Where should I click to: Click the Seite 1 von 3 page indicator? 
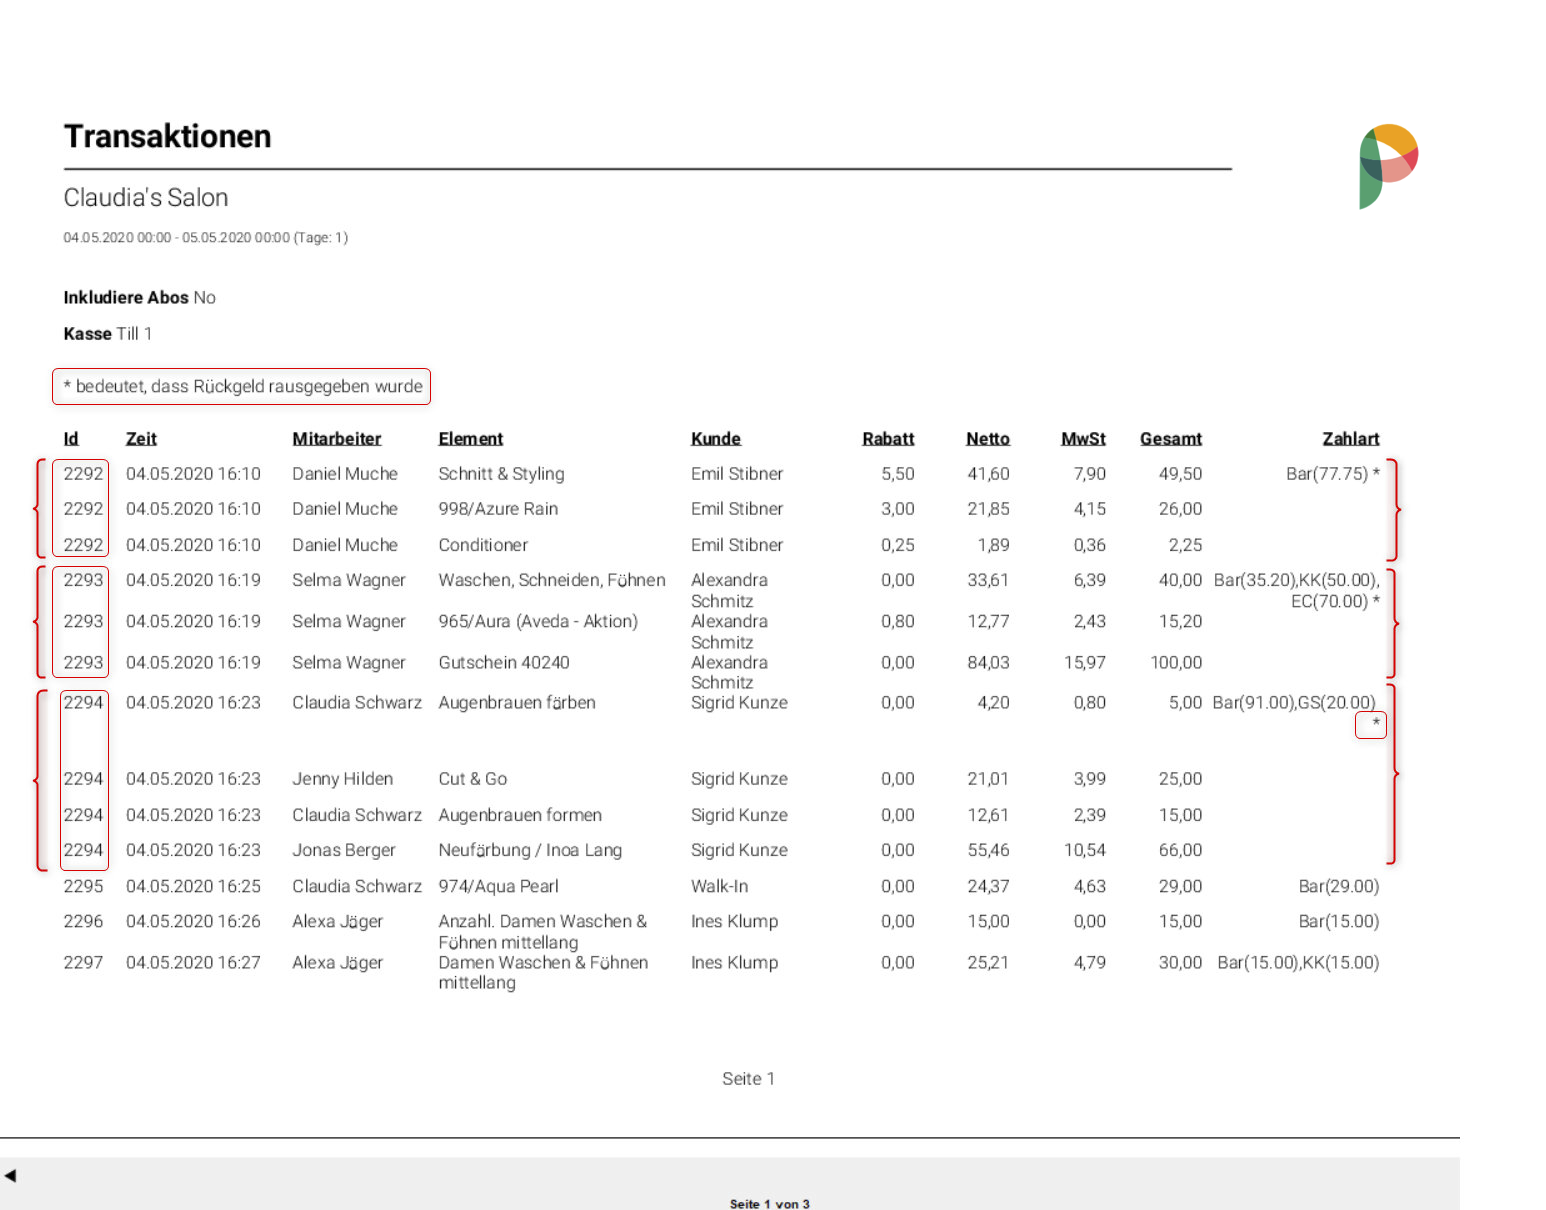point(770,1204)
